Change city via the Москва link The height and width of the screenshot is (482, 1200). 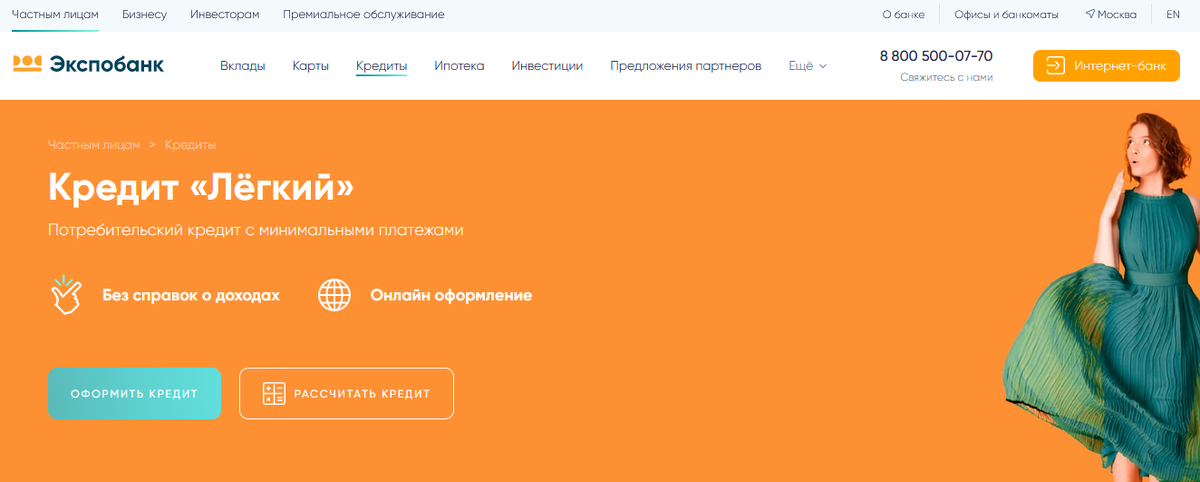(x=1117, y=15)
